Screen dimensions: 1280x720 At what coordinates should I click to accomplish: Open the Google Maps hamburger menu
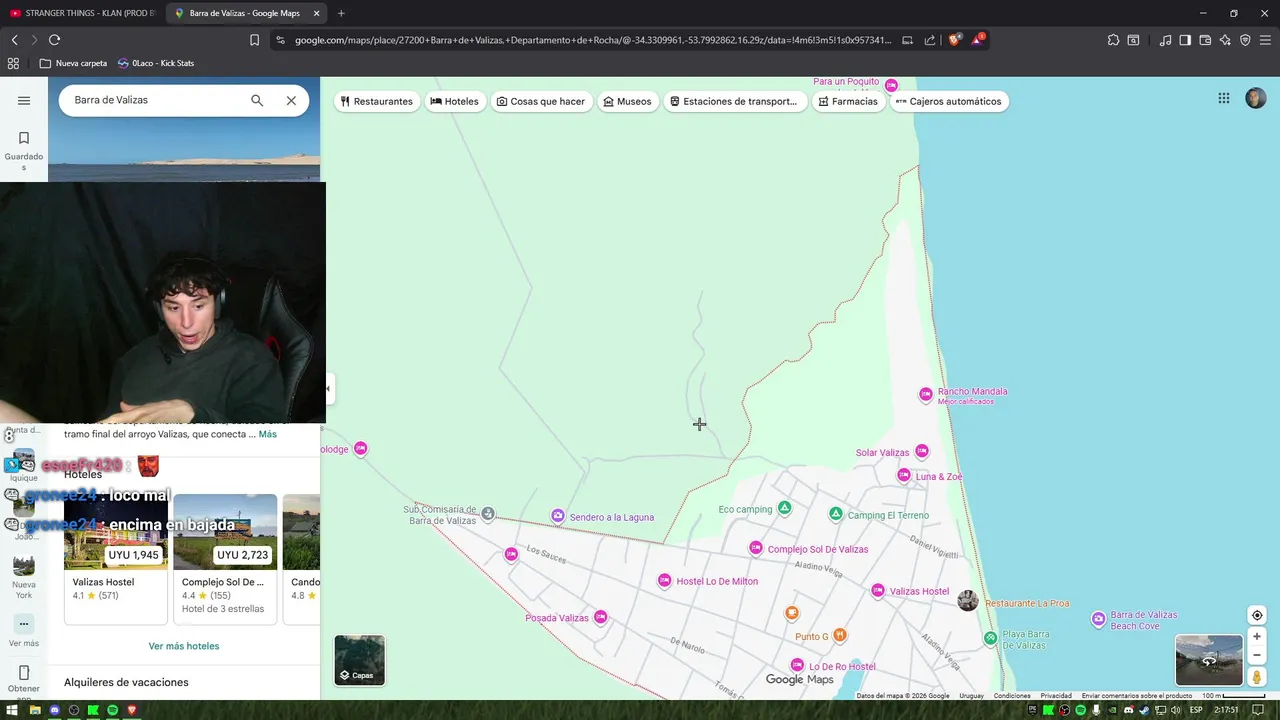pyautogui.click(x=24, y=100)
